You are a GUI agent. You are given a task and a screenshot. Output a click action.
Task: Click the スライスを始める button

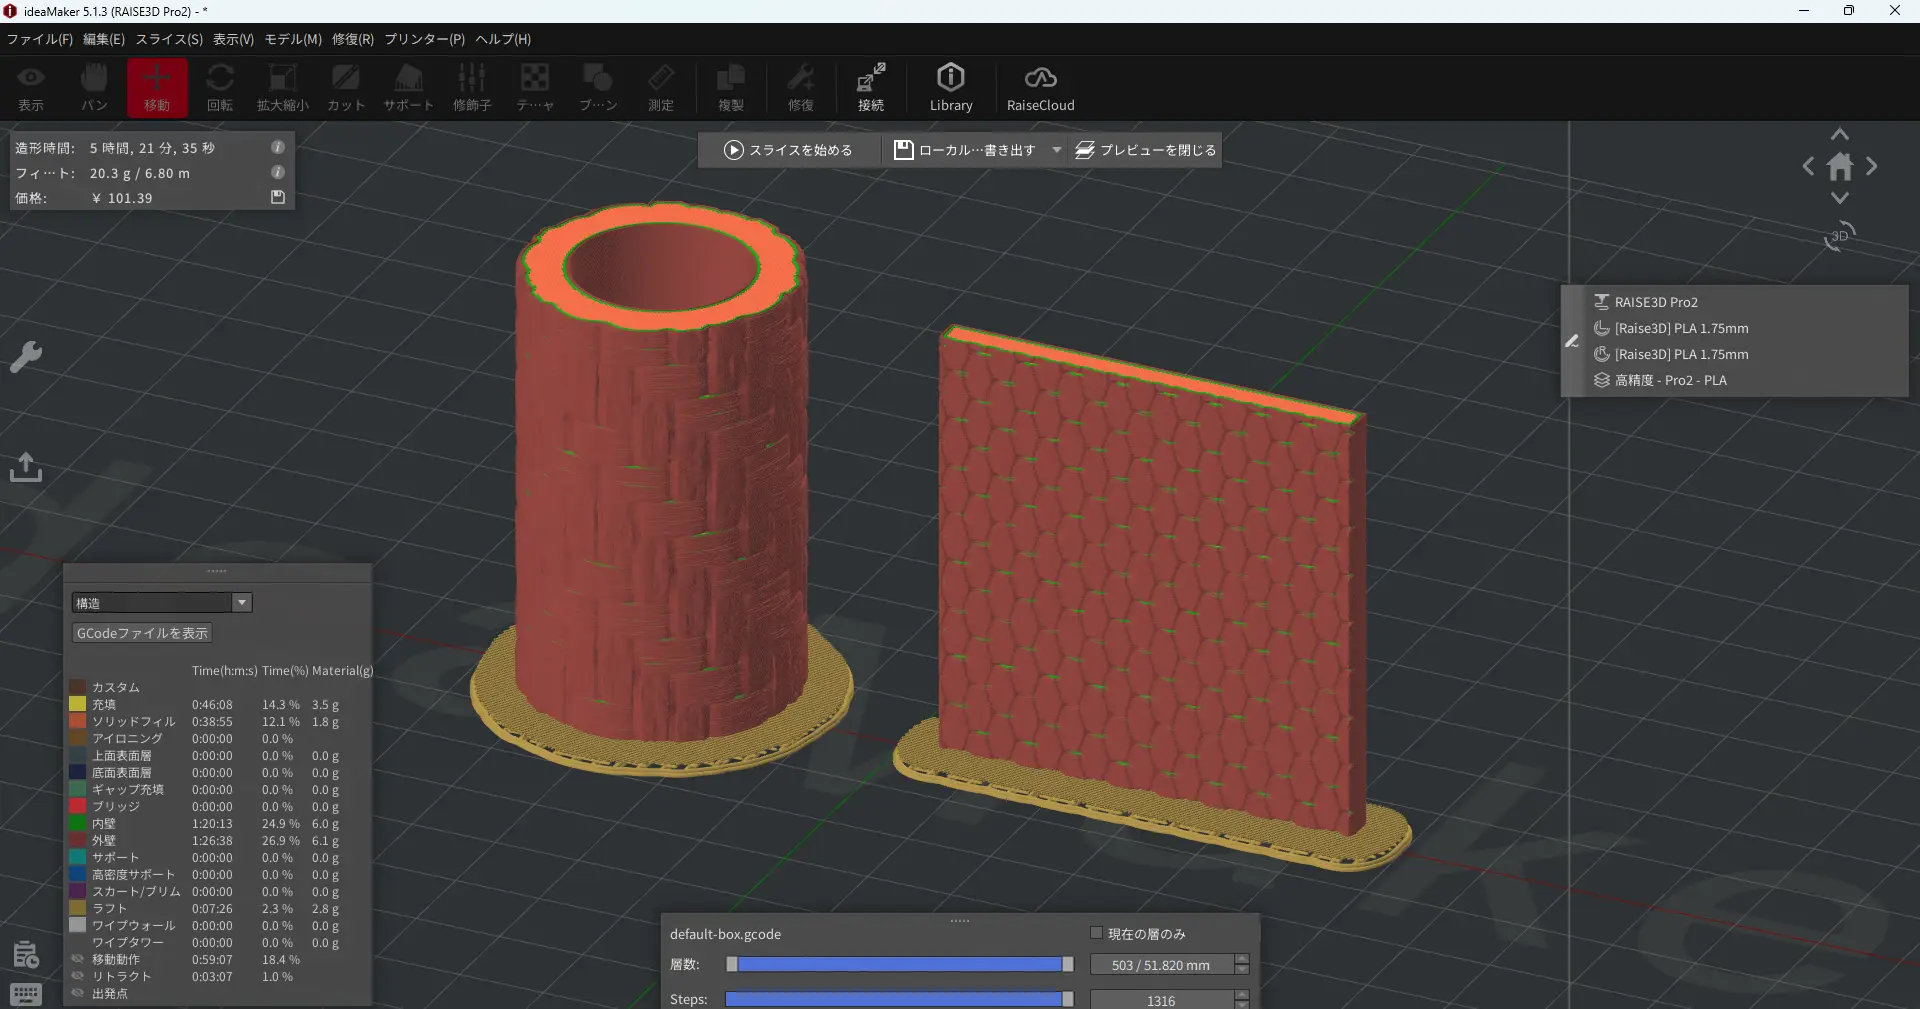pyautogui.click(x=789, y=150)
